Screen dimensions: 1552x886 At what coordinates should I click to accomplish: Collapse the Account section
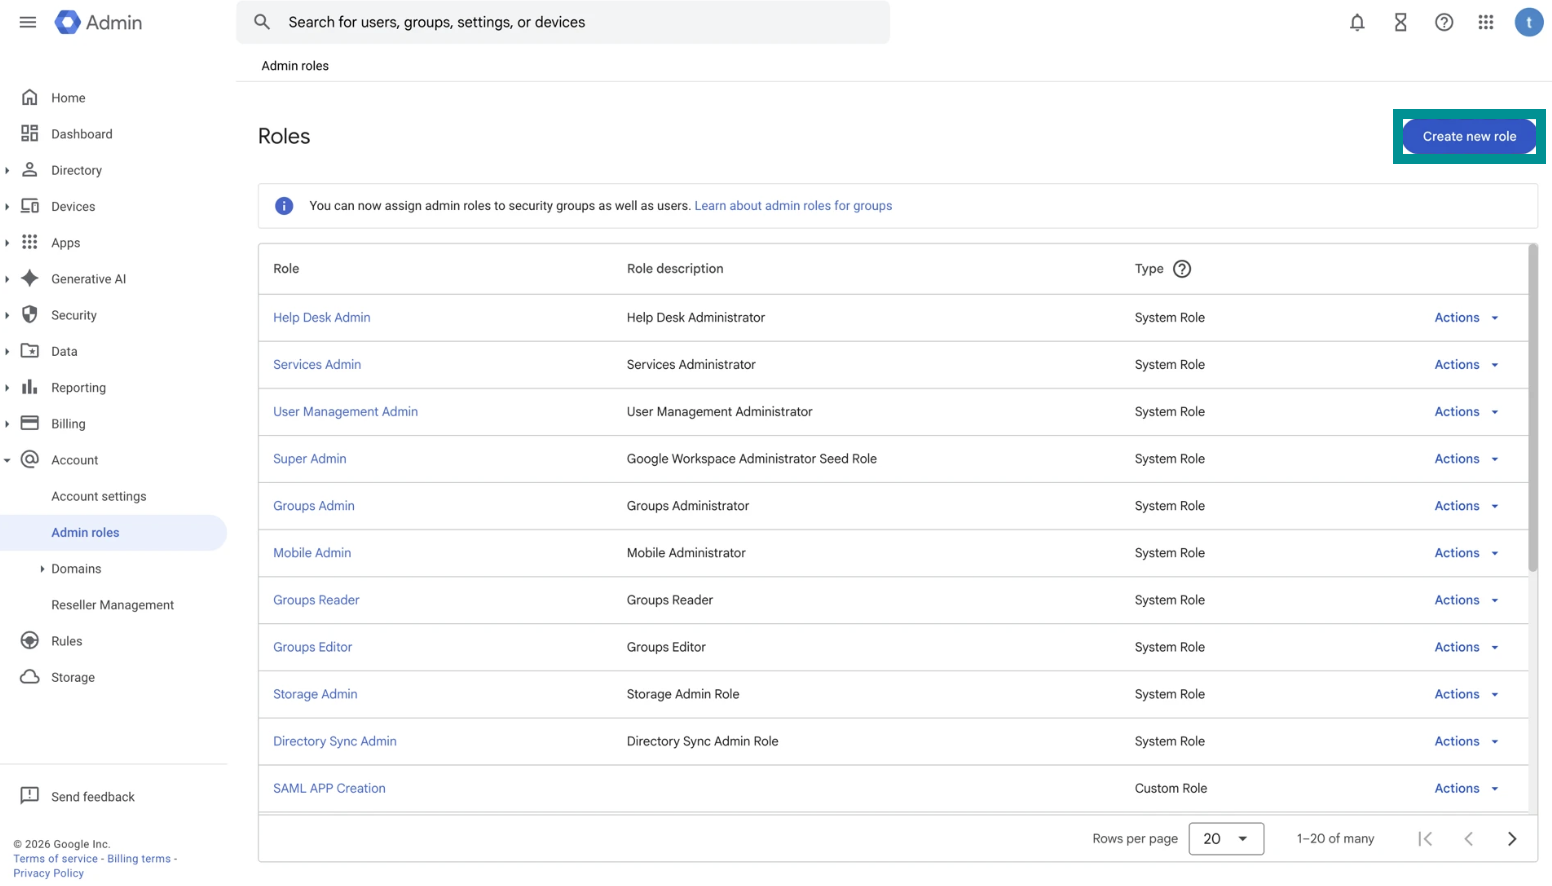coord(8,461)
